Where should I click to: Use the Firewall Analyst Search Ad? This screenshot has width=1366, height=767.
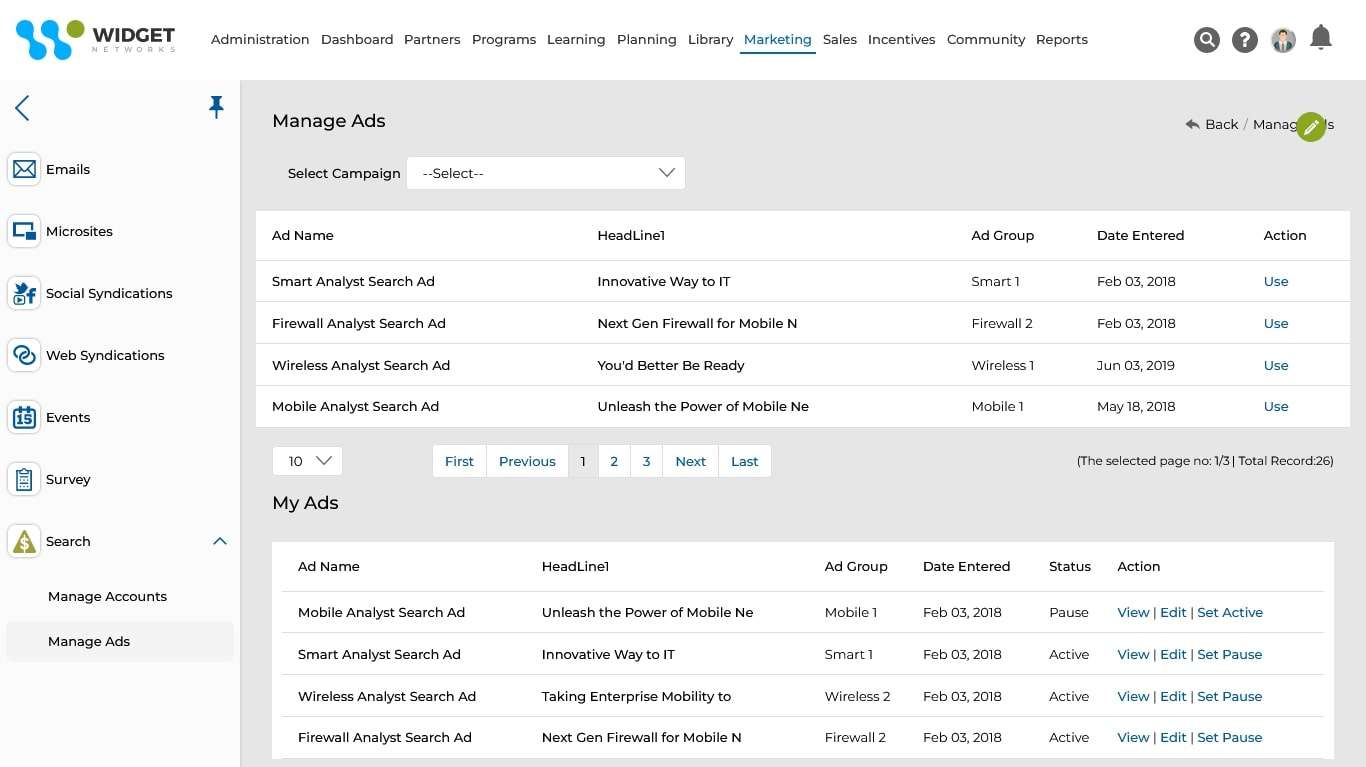1276,323
